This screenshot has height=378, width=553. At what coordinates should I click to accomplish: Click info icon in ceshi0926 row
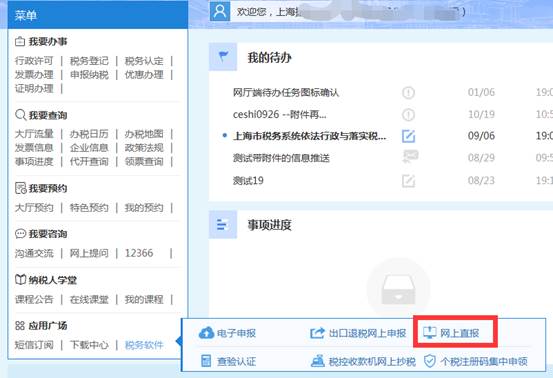pyautogui.click(x=408, y=115)
